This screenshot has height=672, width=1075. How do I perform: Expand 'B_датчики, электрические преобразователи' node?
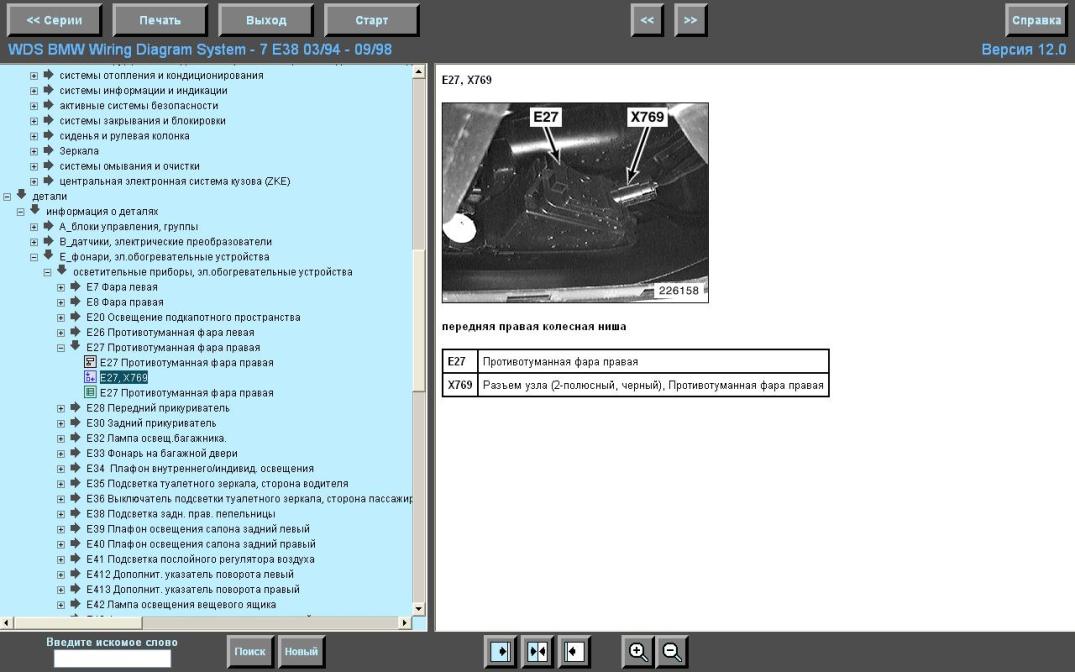pyautogui.click(x=34, y=241)
